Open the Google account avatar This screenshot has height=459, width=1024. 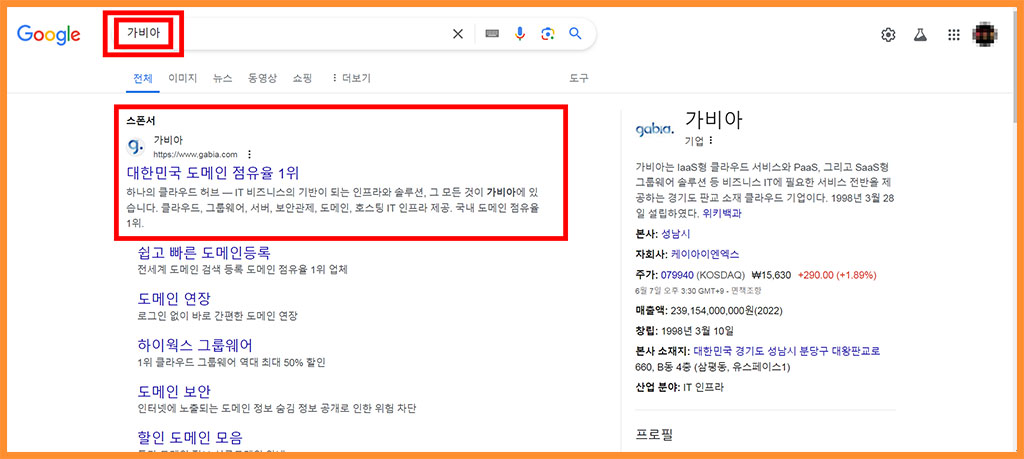coord(985,35)
